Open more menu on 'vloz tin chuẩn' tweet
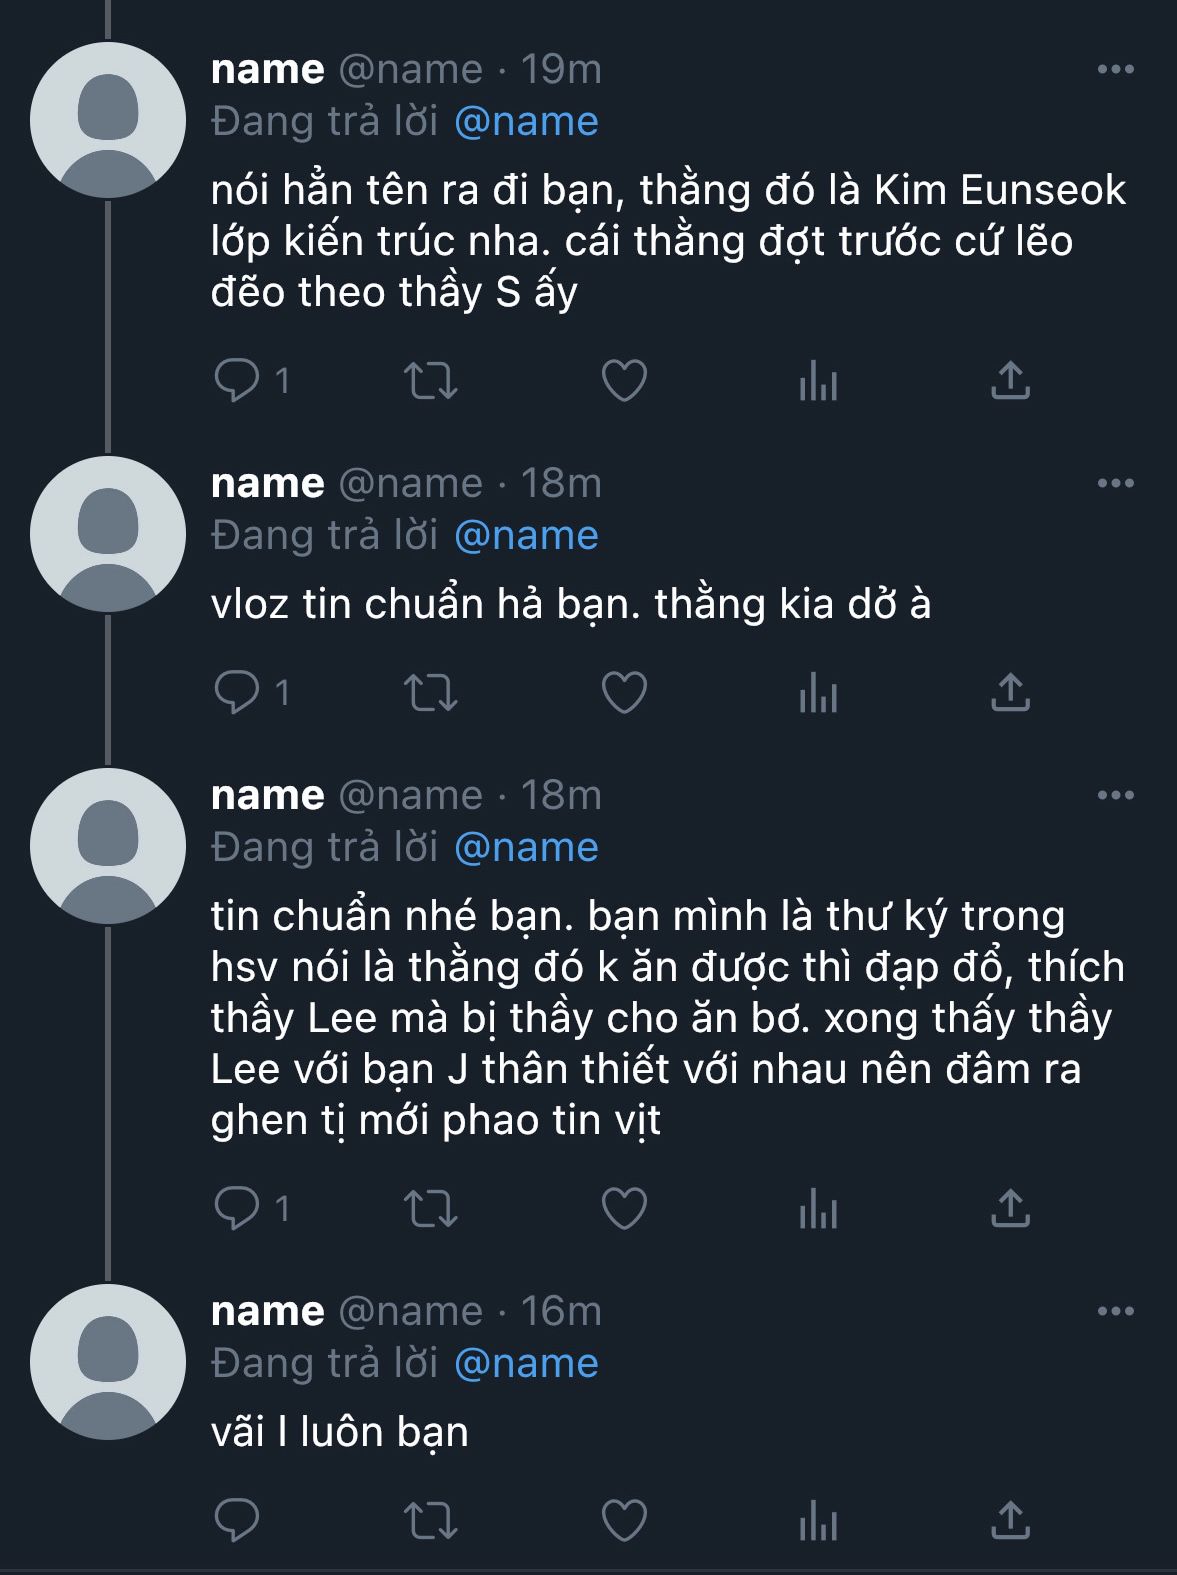The image size is (1177, 1575). point(1115,484)
